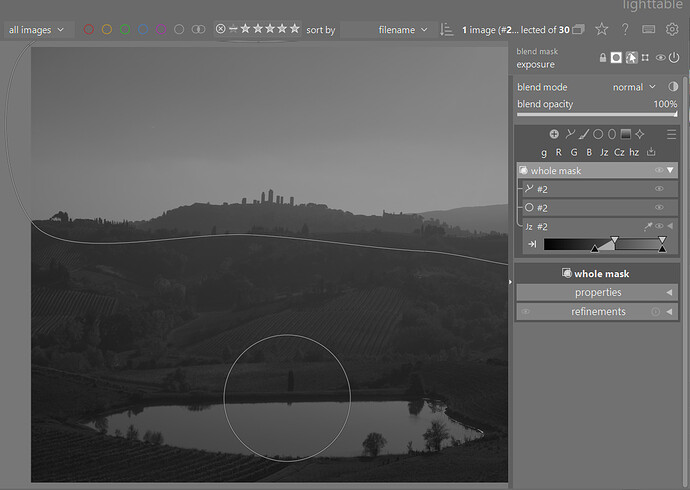690x490 pixels.
Task: Toggle the gray no-color-label filter
Action: [x=179, y=29]
